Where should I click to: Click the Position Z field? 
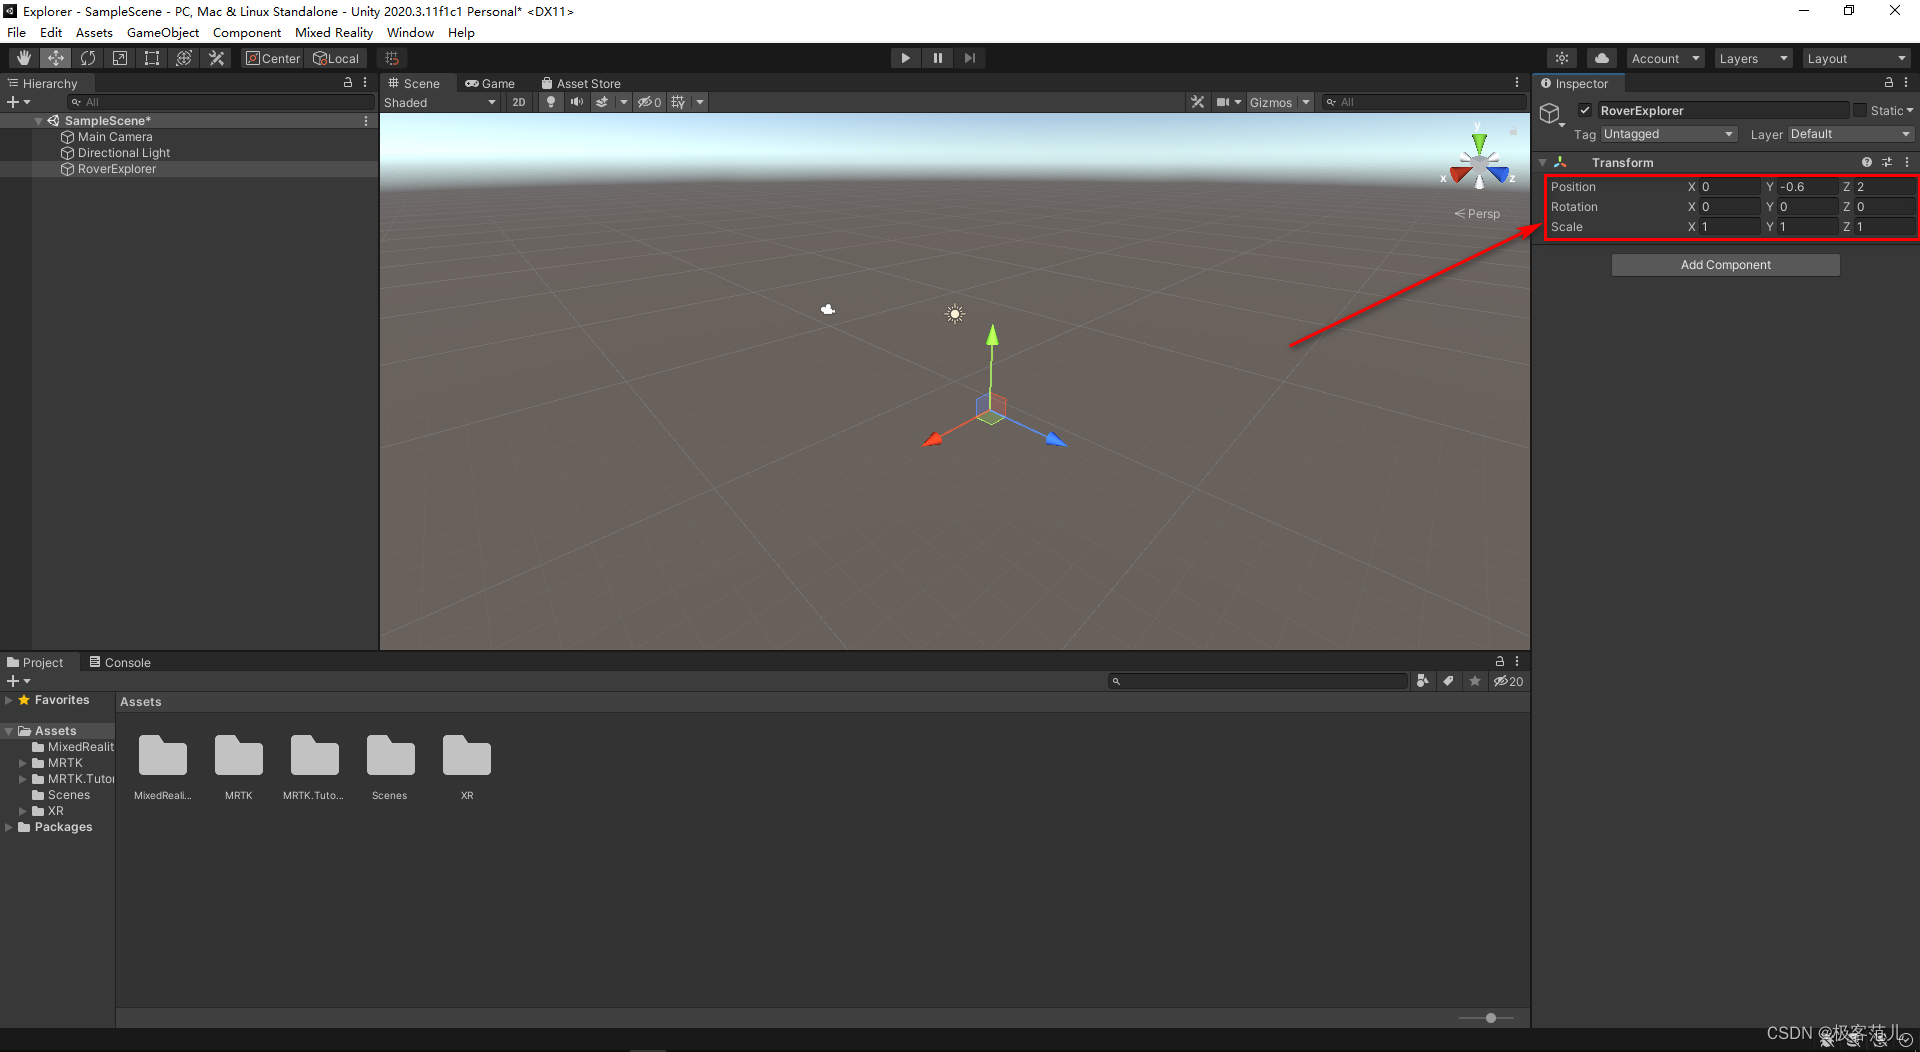point(1884,187)
